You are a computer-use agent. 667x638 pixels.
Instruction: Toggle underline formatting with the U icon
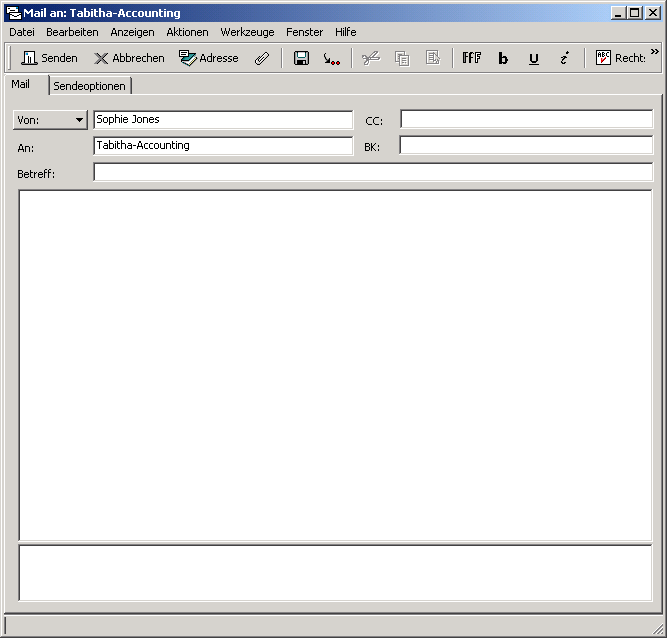[534, 58]
